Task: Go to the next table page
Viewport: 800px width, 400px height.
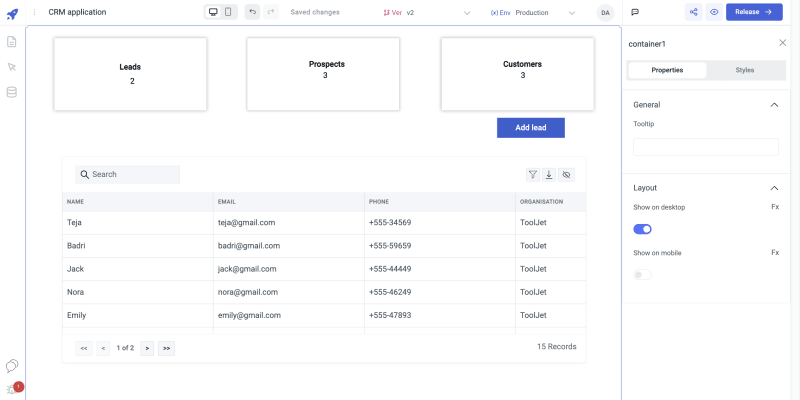Action: [147, 348]
